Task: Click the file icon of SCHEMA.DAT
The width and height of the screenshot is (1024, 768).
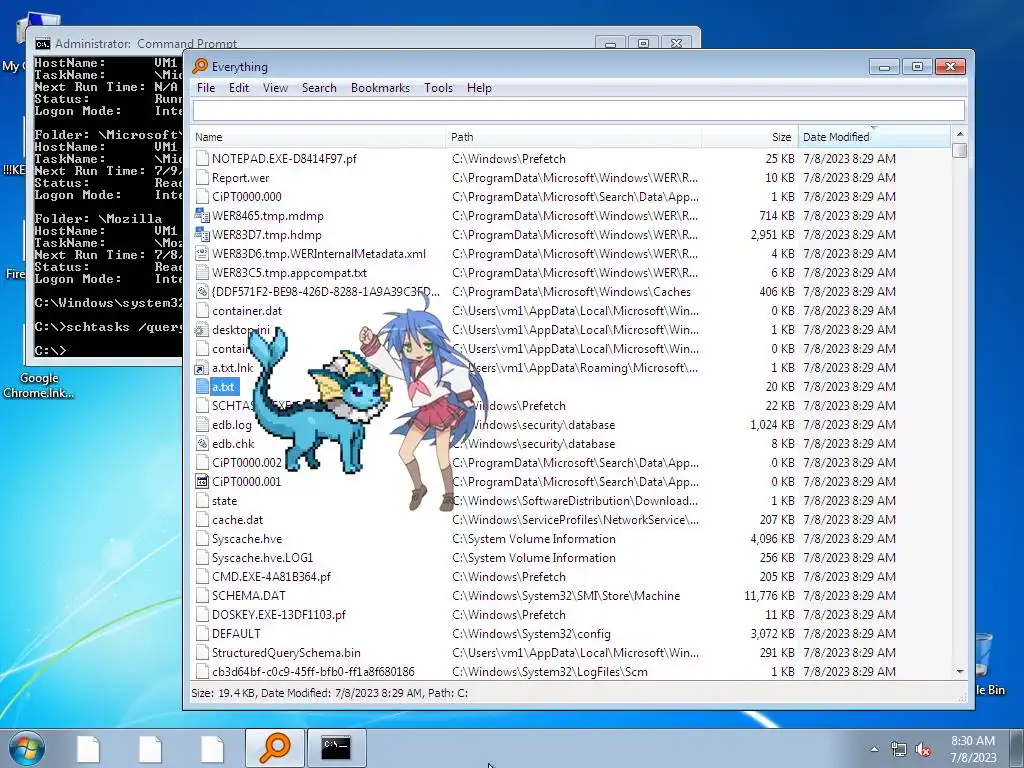Action: pos(202,596)
